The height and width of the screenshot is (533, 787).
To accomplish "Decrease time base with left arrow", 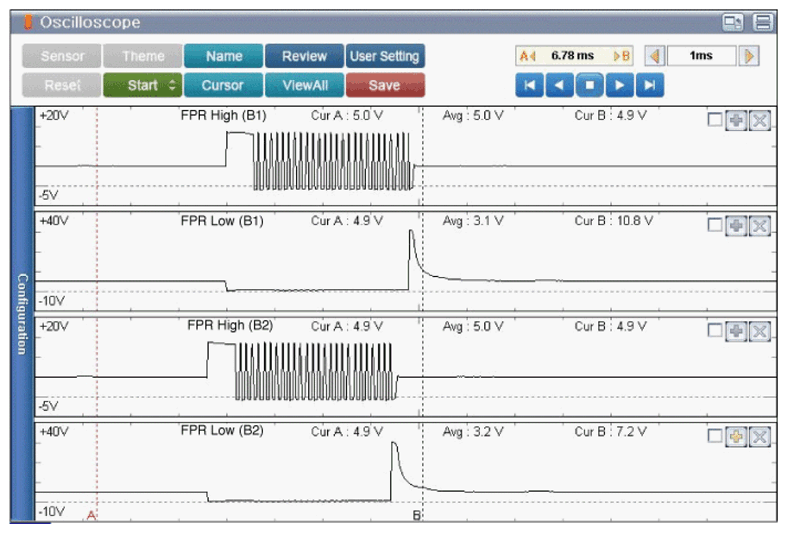I will click(x=655, y=56).
